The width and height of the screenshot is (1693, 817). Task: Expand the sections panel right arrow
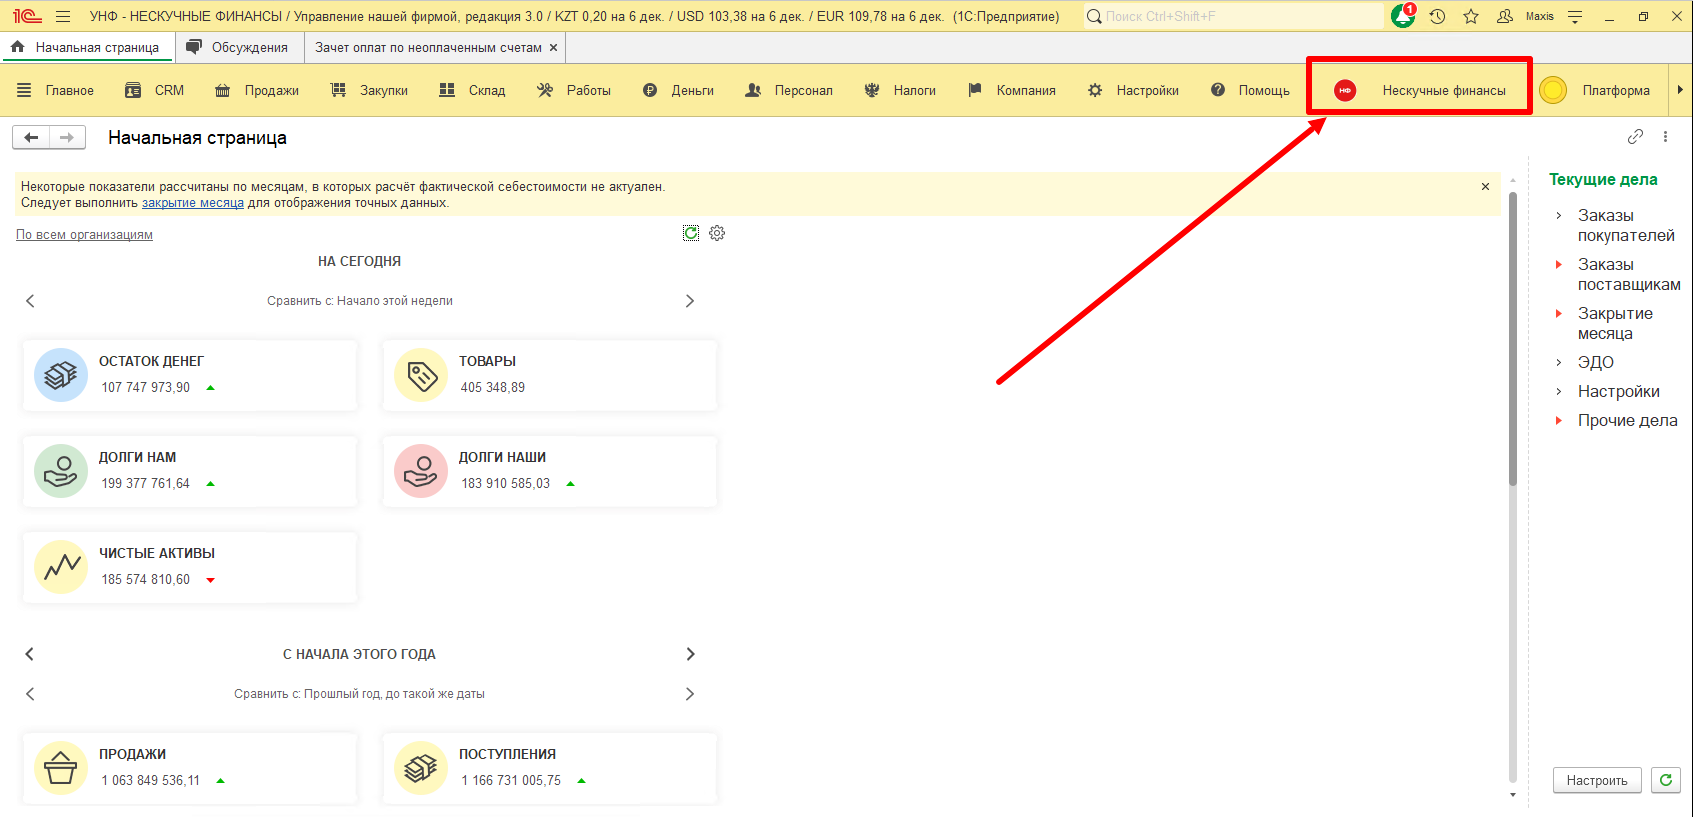tap(1680, 90)
